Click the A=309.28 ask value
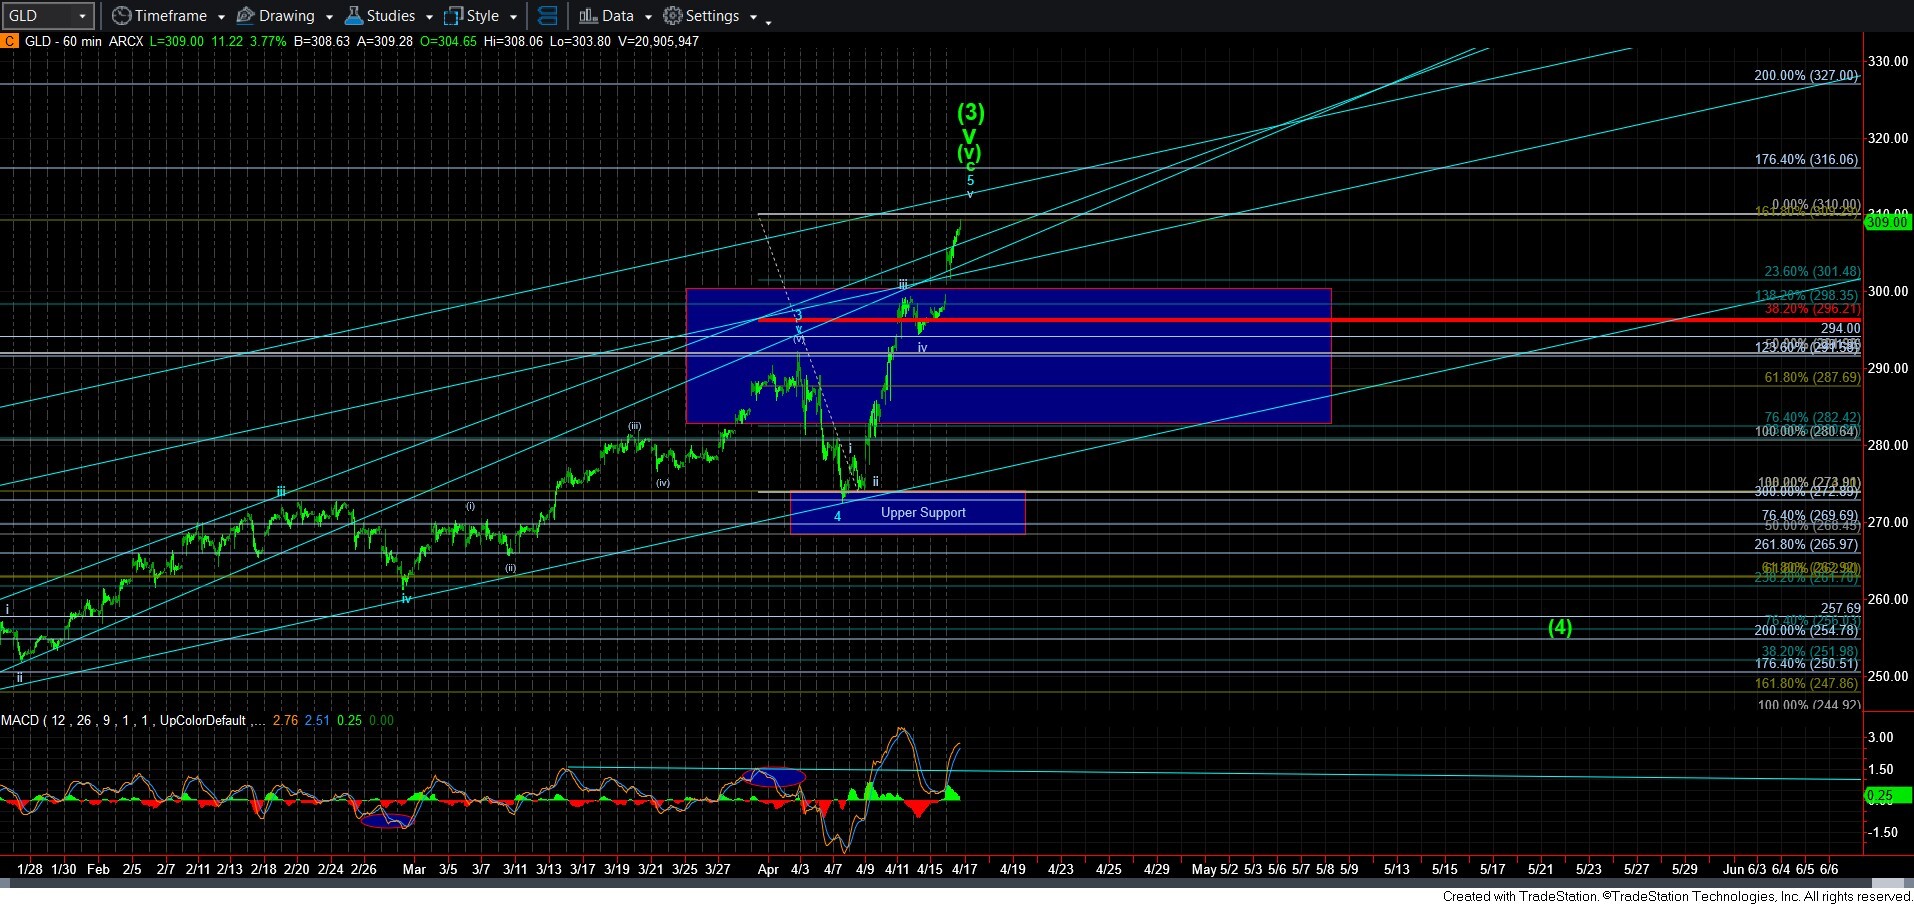This screenshot has width=1914, height=904. 385,41
